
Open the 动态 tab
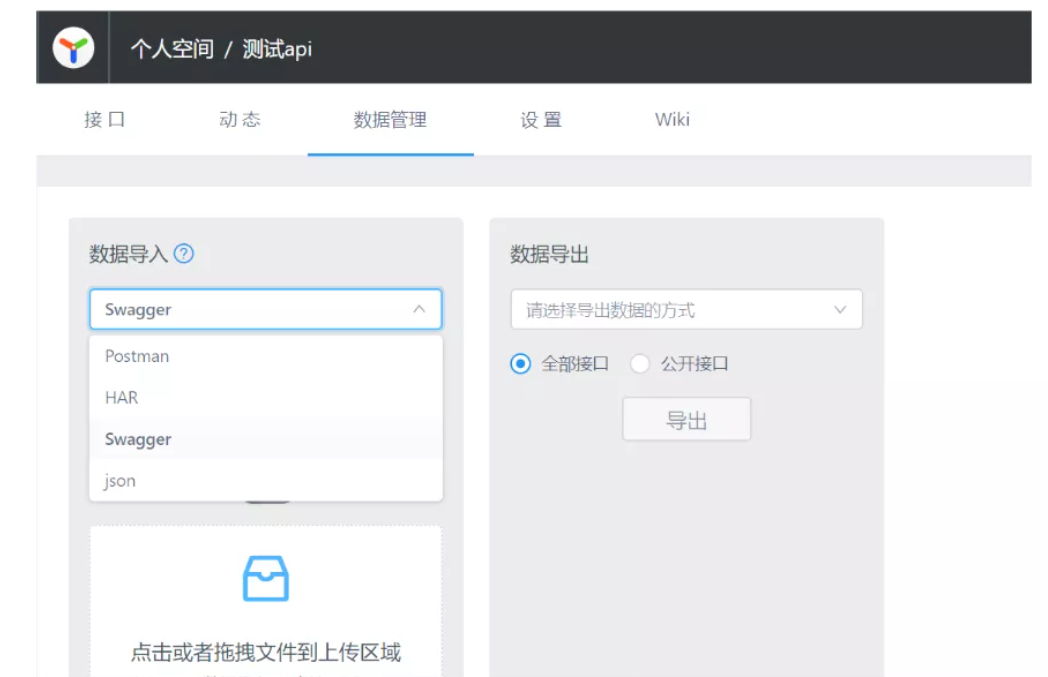(239, 120)
